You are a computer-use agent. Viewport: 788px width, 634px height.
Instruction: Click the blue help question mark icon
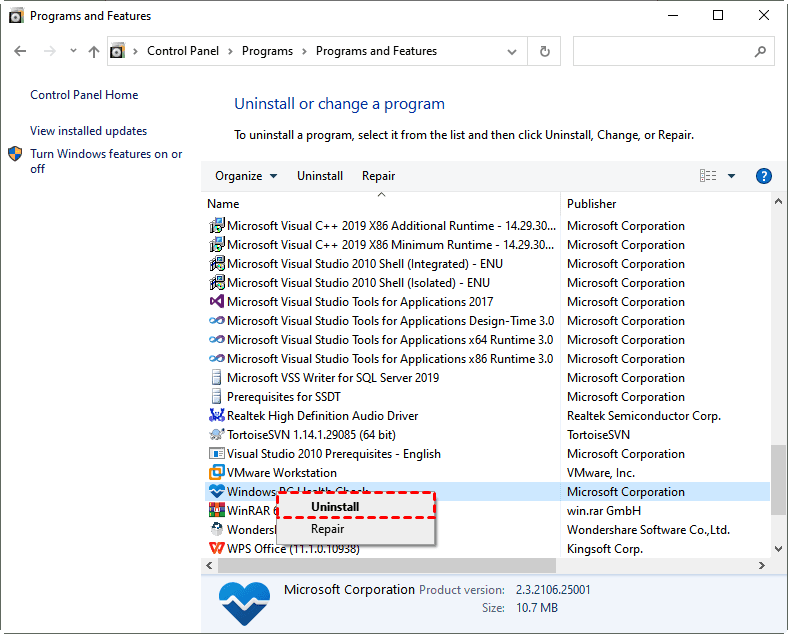764,176
